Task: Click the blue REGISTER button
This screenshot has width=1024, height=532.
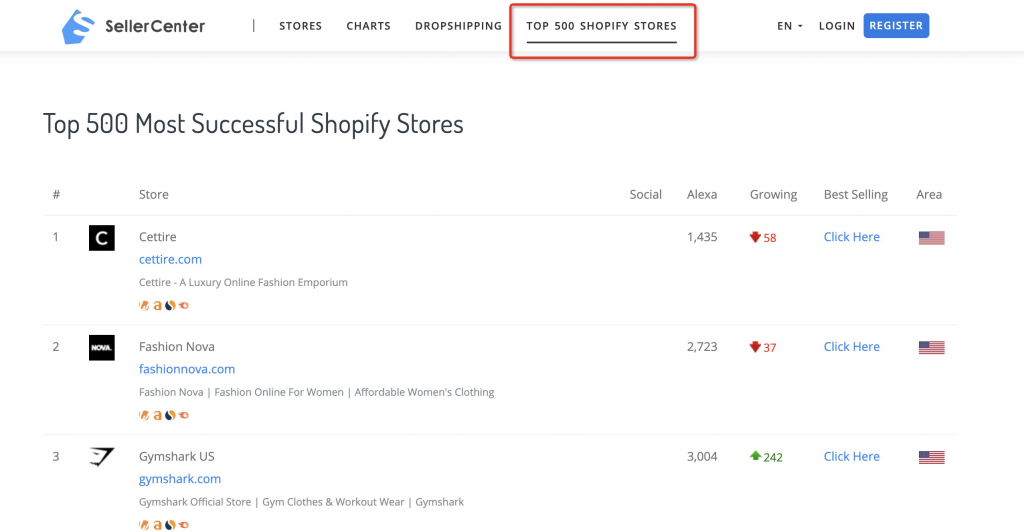Action: pyautogui.click(x=896, y=25)
